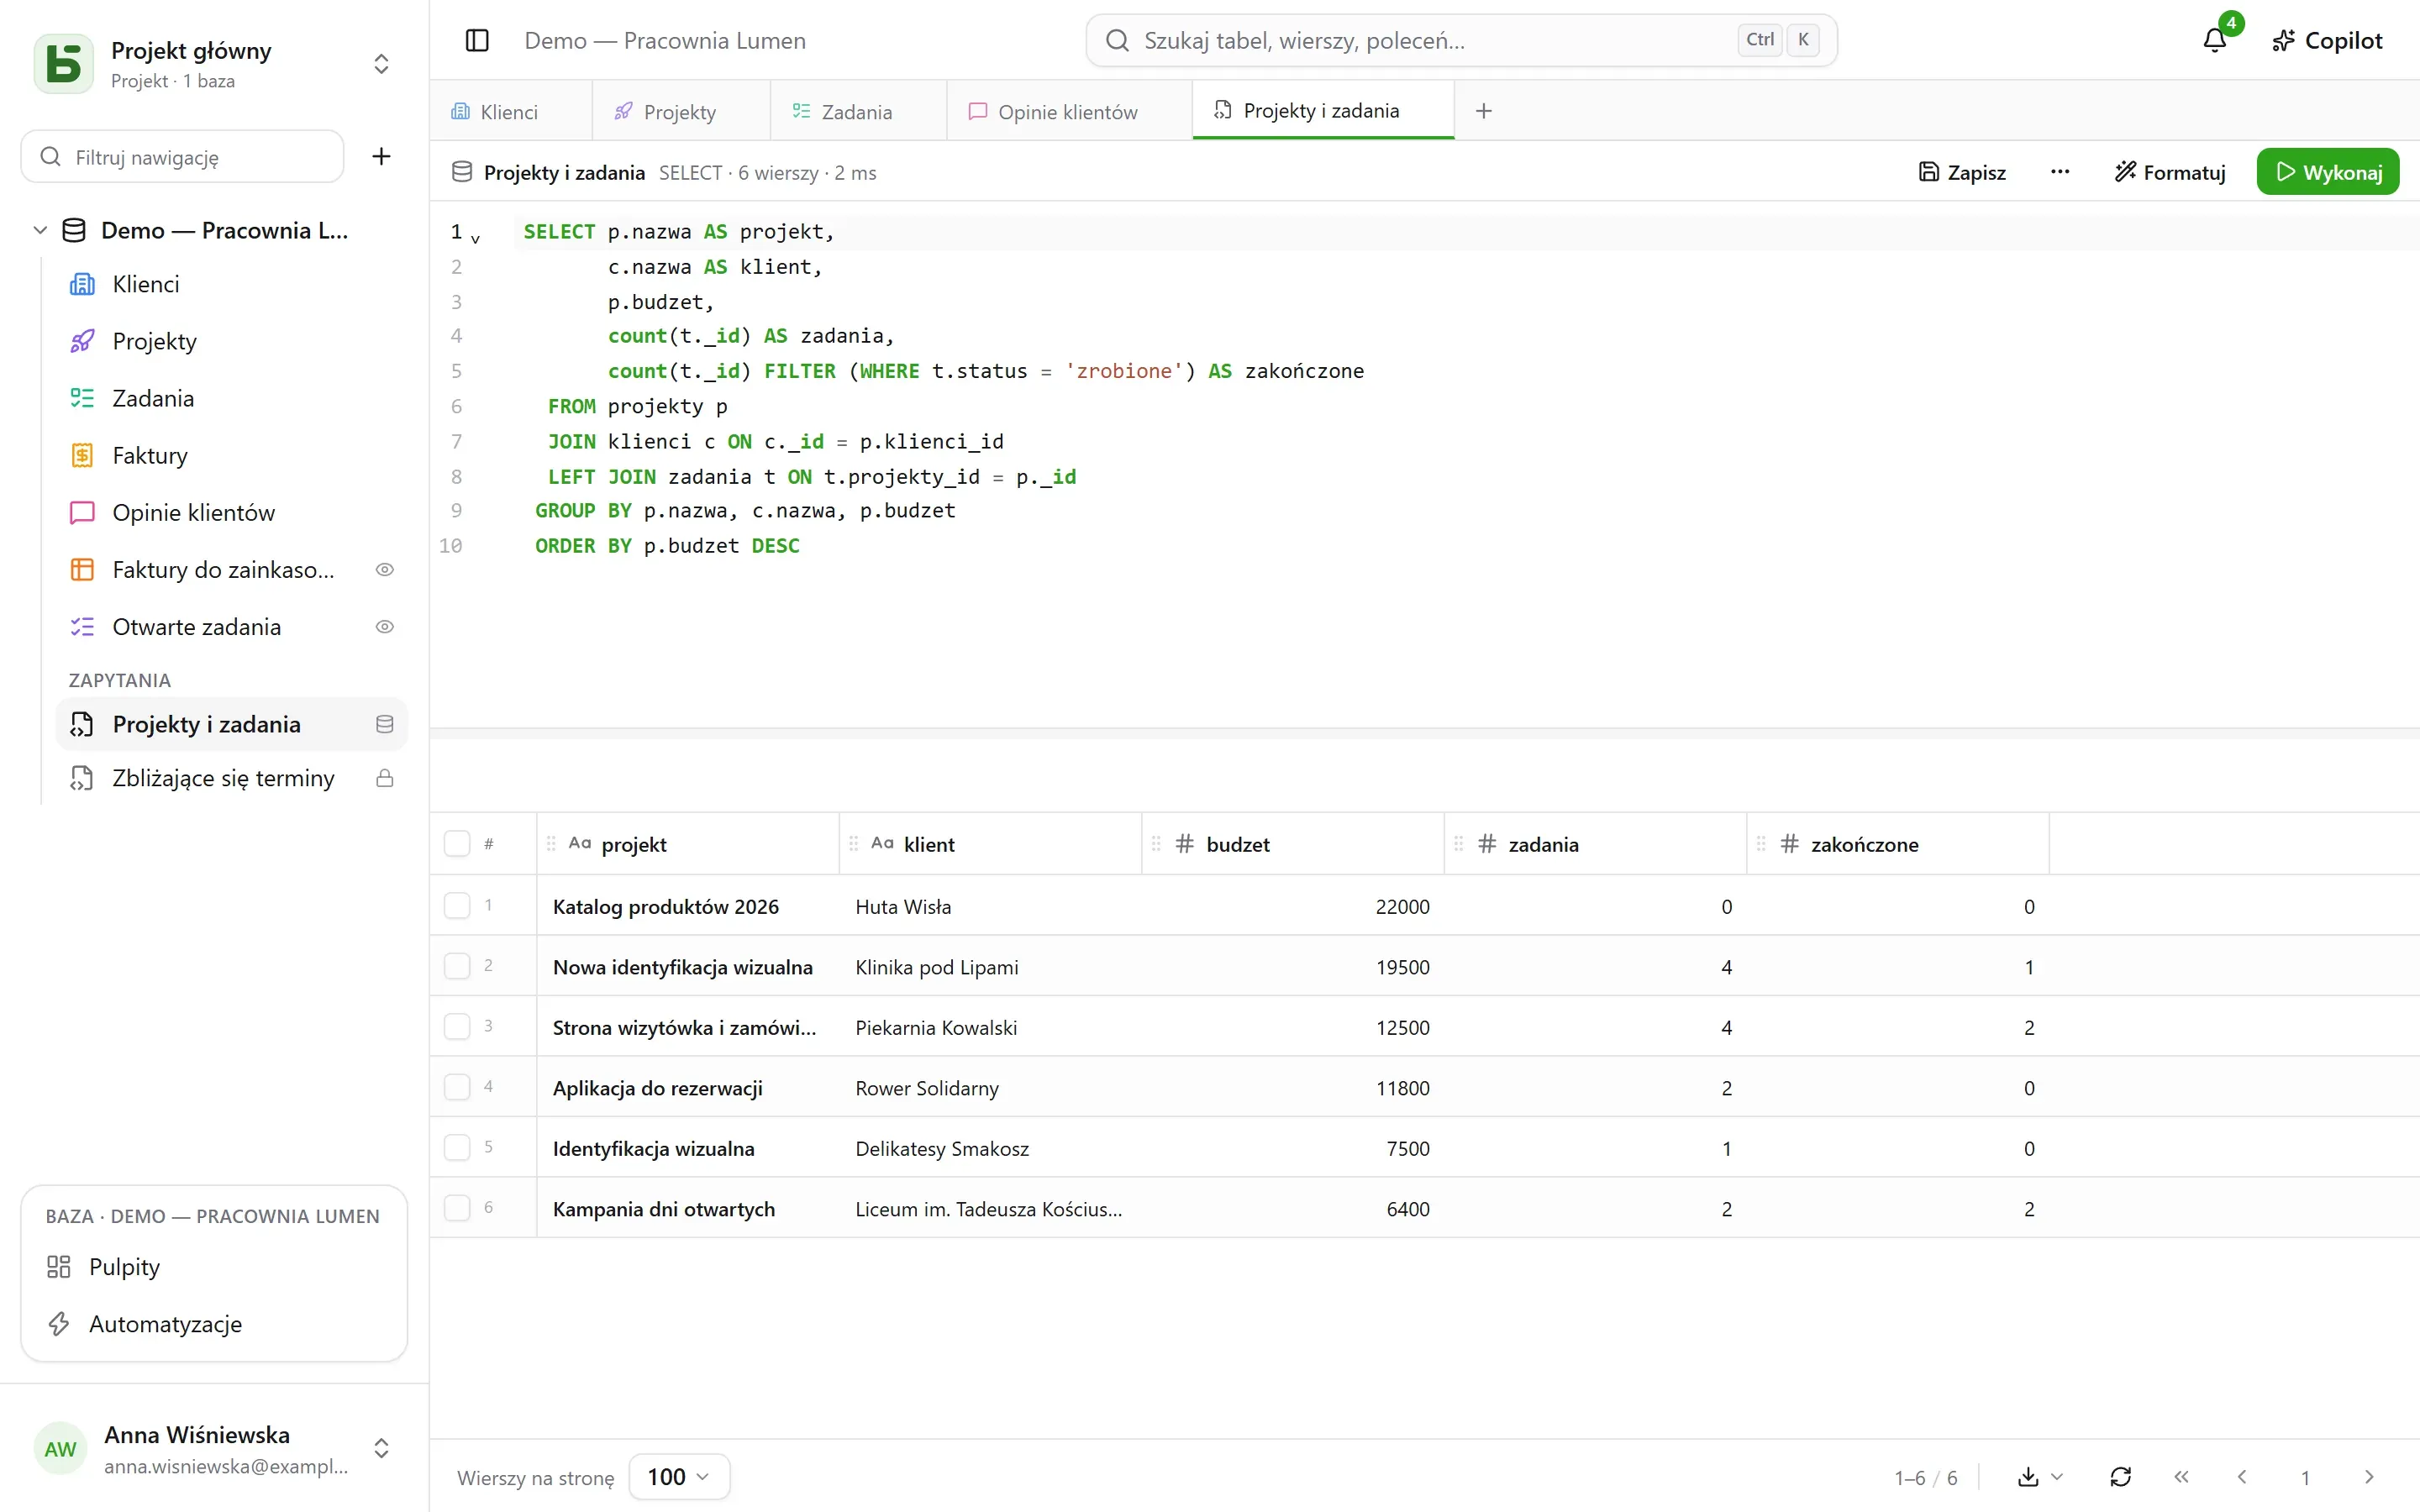The width and height of the screenshot is (2420, 1512).
Task: Switch to the Projekty tab
Action: coord(680,112)
